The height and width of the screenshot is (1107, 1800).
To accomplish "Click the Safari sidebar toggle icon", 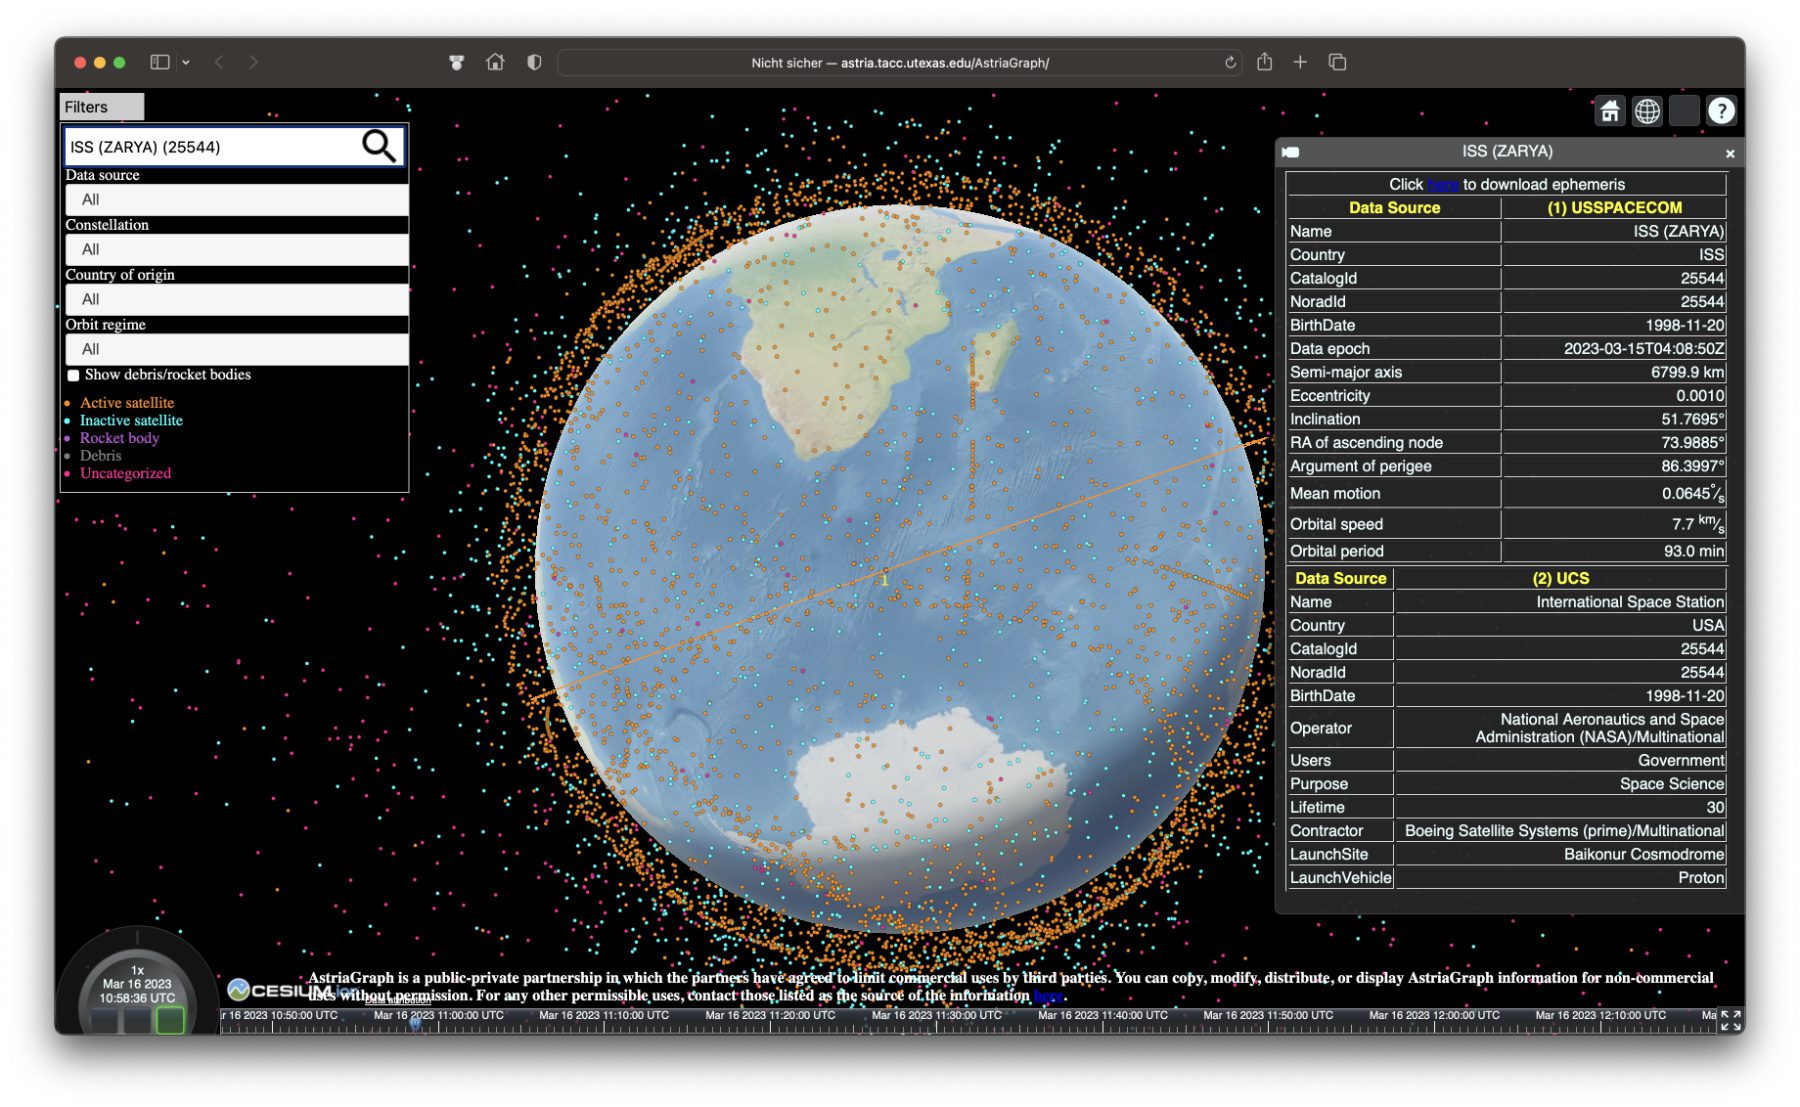I will point(159,62).
